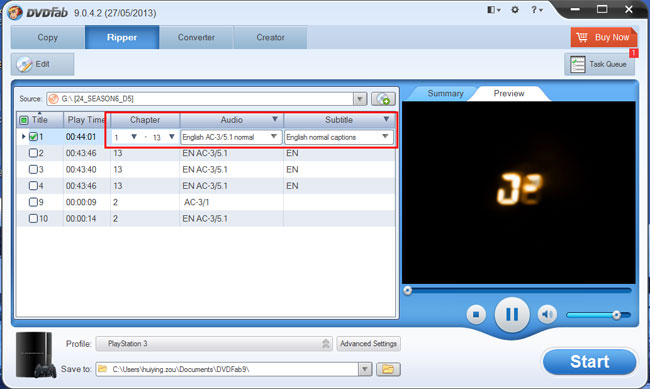Check title 4 checkbox
Image resolution: width=650 pixels, height=389 pixels.
34,186
